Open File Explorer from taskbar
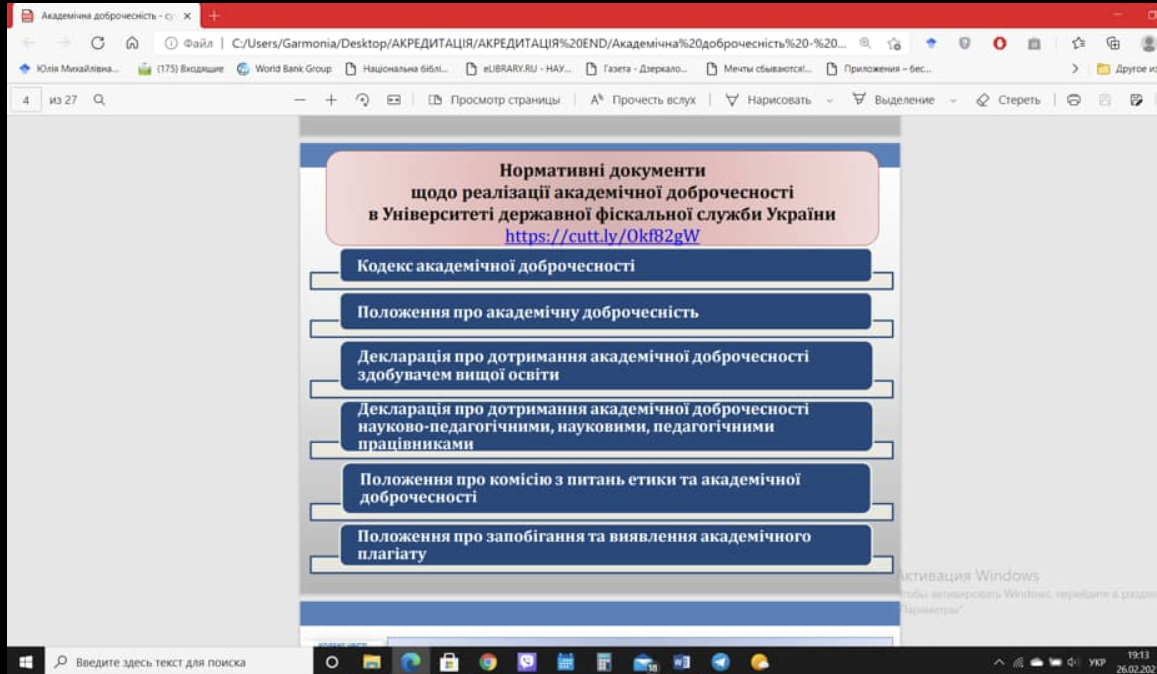This screenshot has height=674, width=1157. click(371, 662)
